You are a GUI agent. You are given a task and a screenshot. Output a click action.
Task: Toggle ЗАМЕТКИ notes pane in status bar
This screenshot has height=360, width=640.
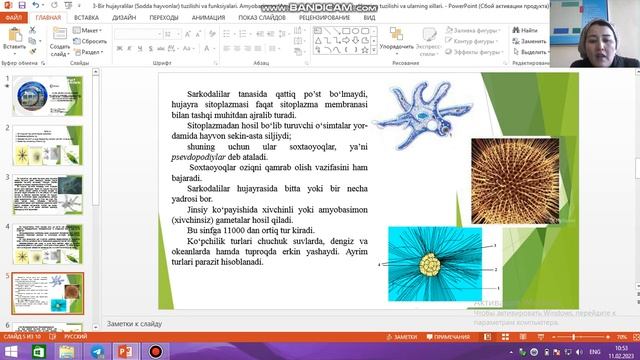402,337
